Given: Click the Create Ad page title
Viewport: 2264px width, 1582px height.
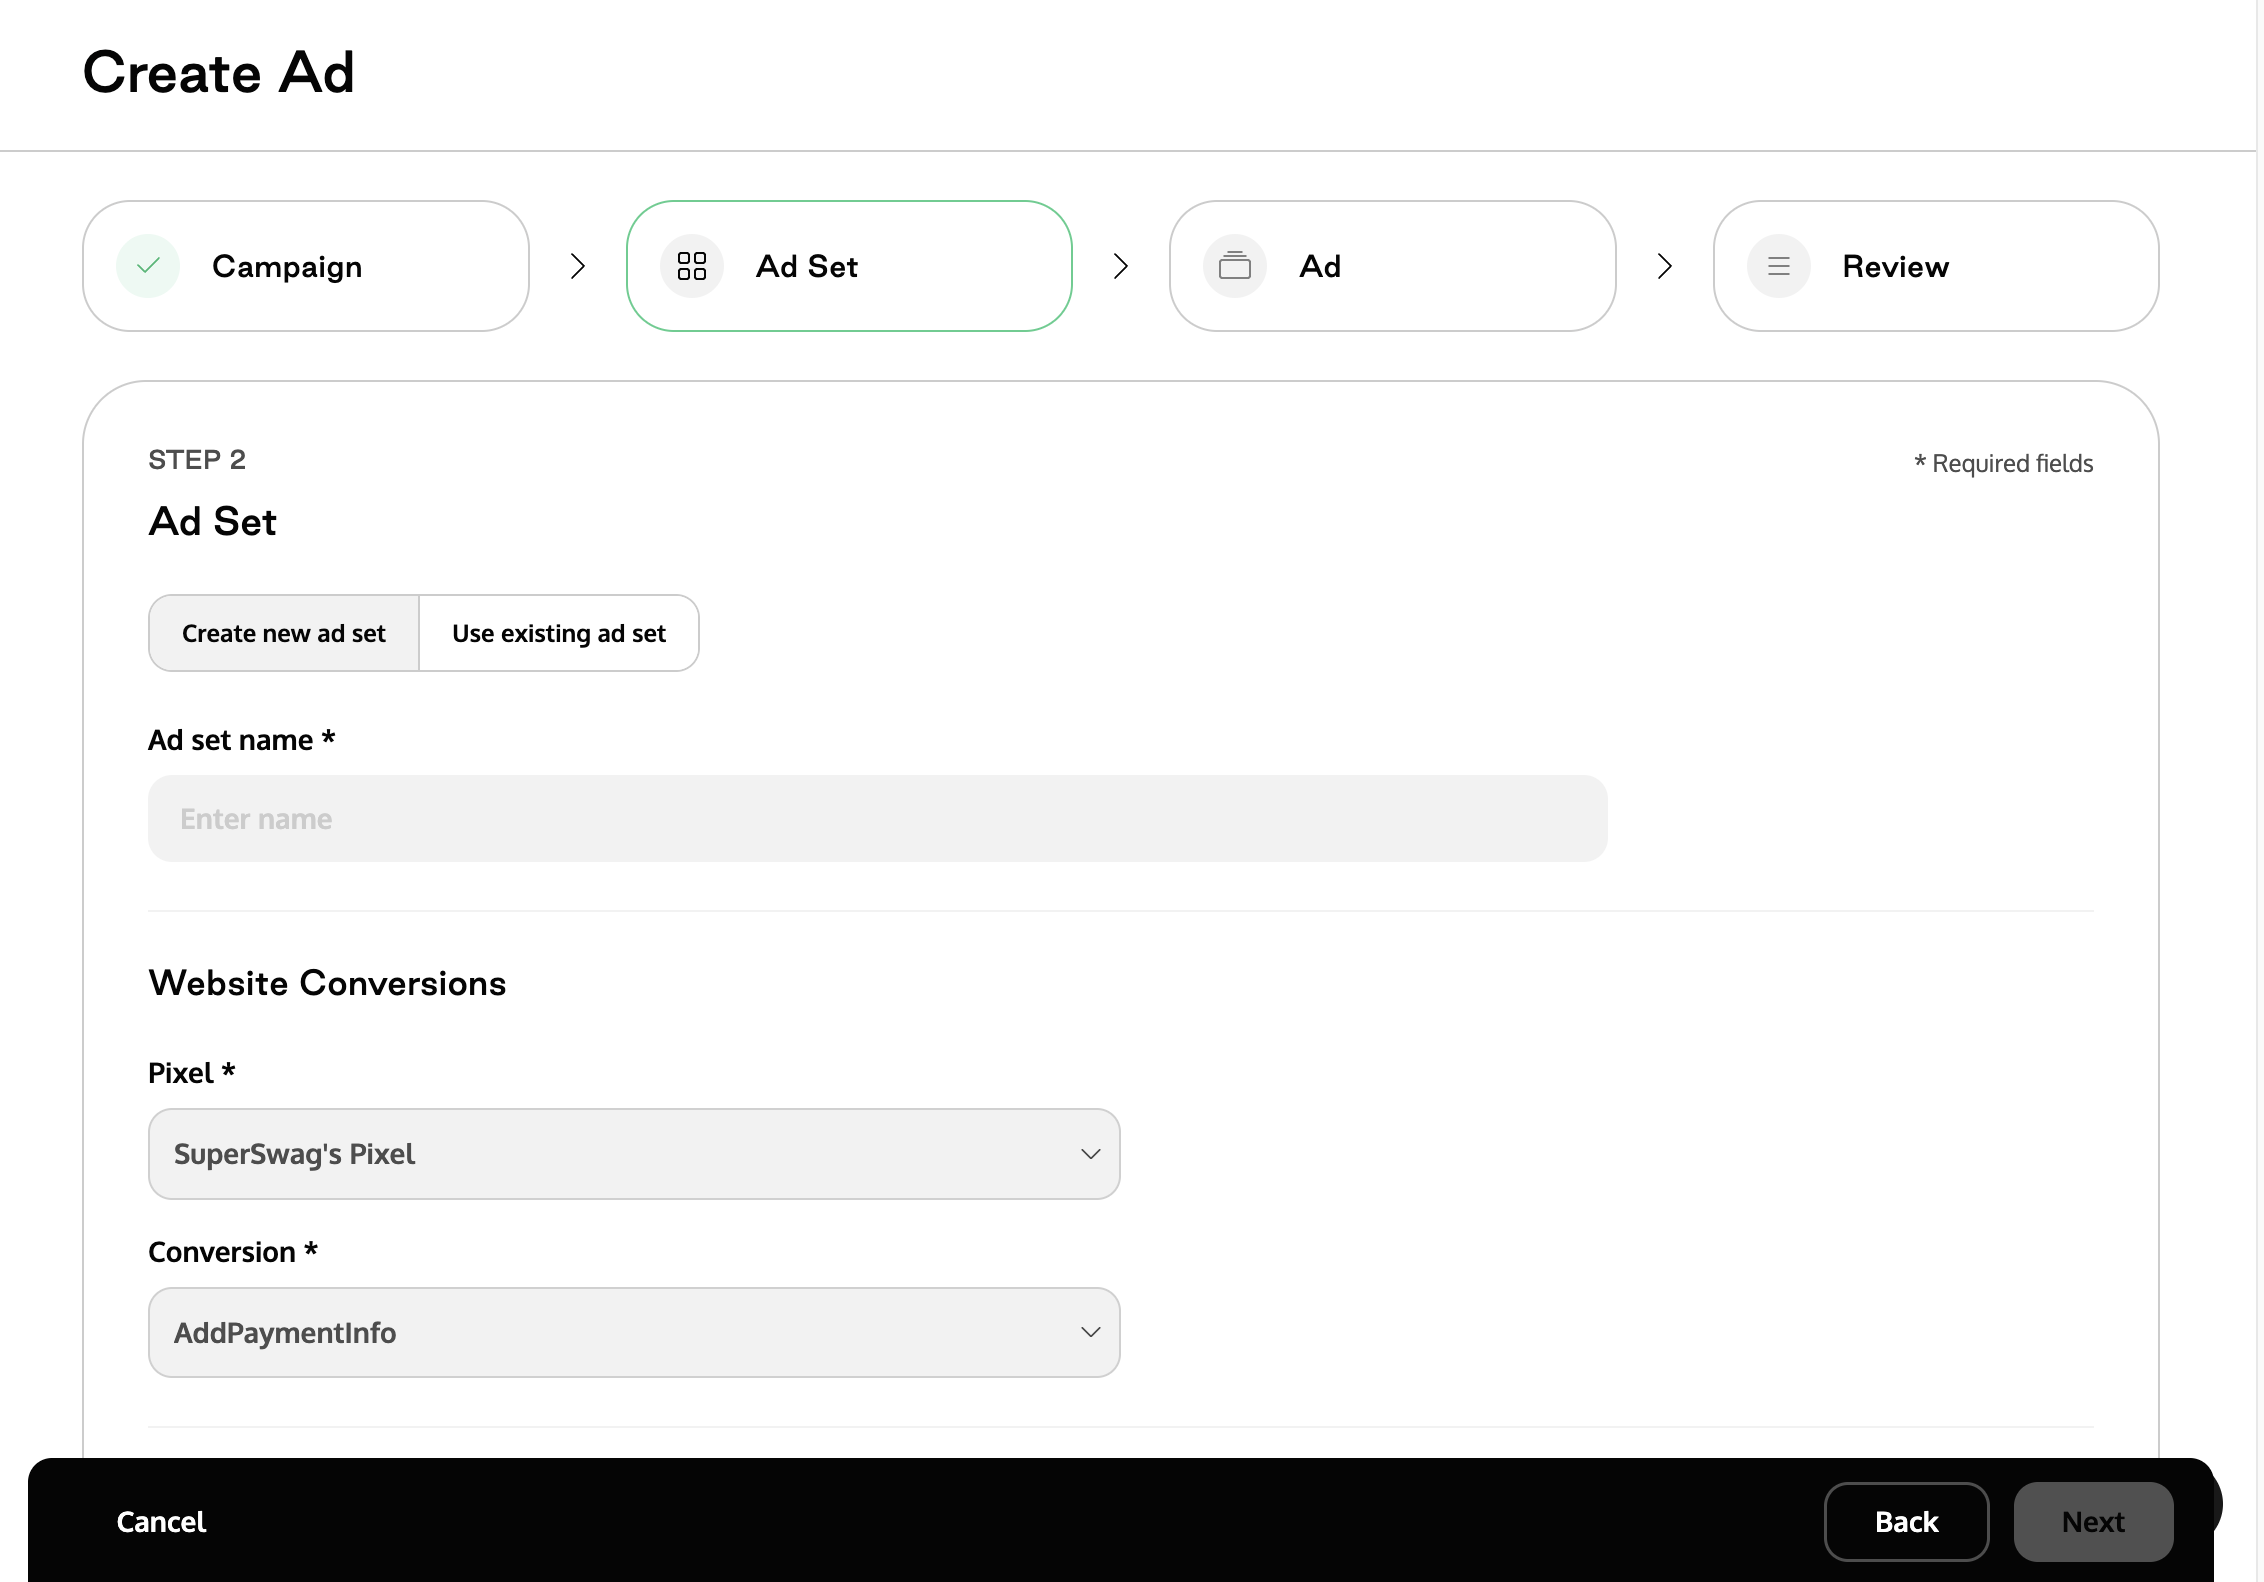Looking at the screenshot, I should [219, 73].
